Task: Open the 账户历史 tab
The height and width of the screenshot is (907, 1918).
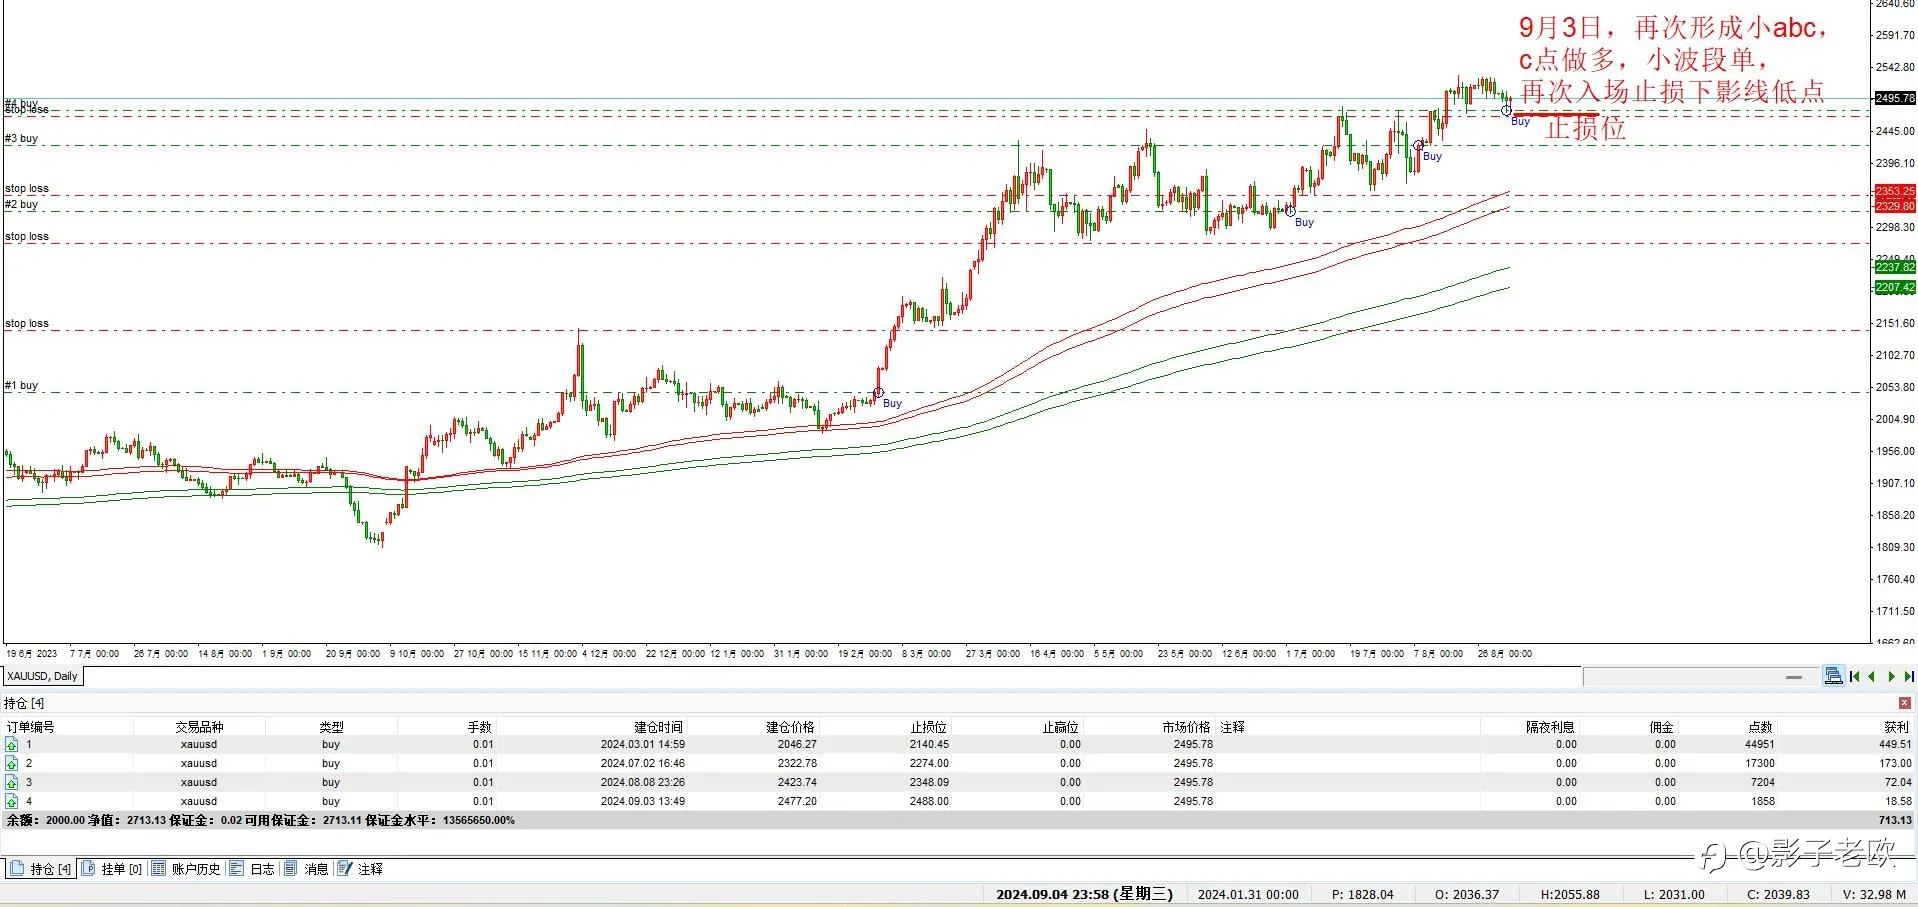Action: (186, 869)
